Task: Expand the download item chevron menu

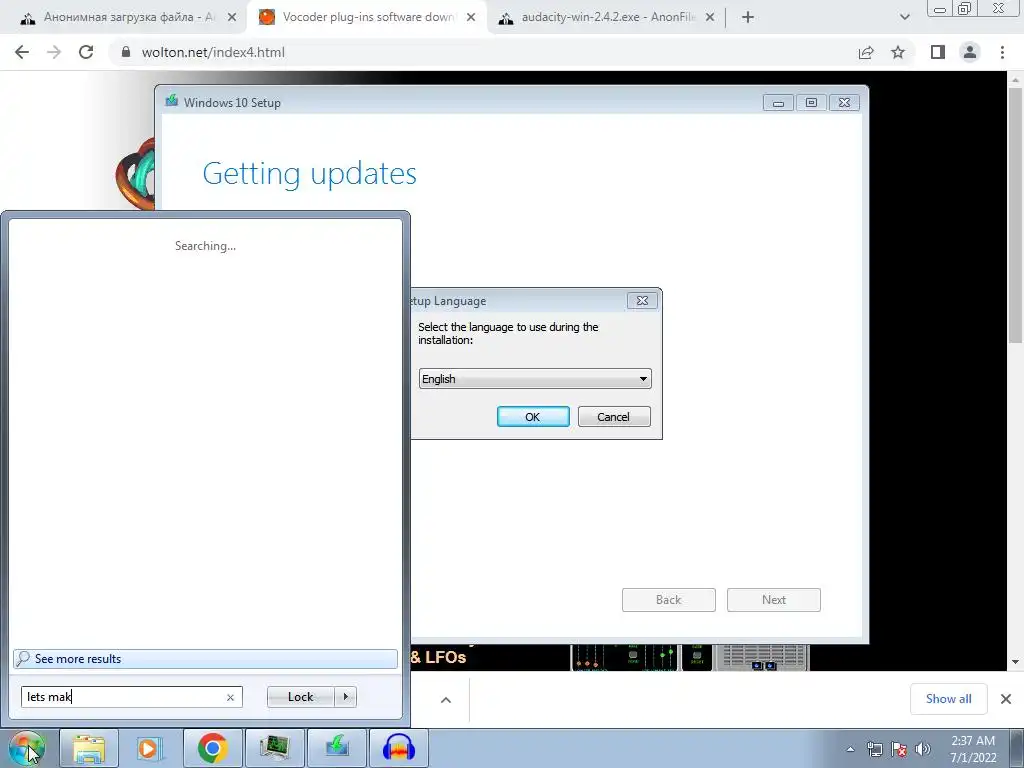Action: point(446,700)
